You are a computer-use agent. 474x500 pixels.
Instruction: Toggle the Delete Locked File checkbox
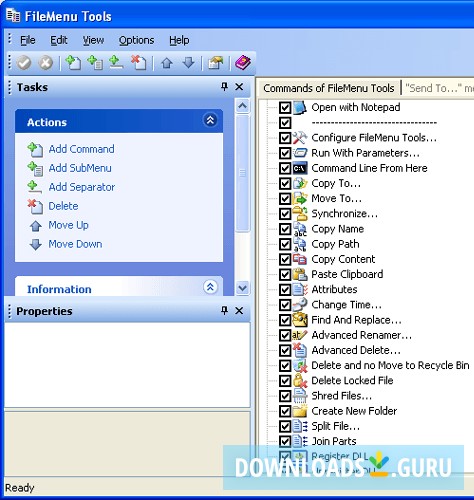click(285, 381)
